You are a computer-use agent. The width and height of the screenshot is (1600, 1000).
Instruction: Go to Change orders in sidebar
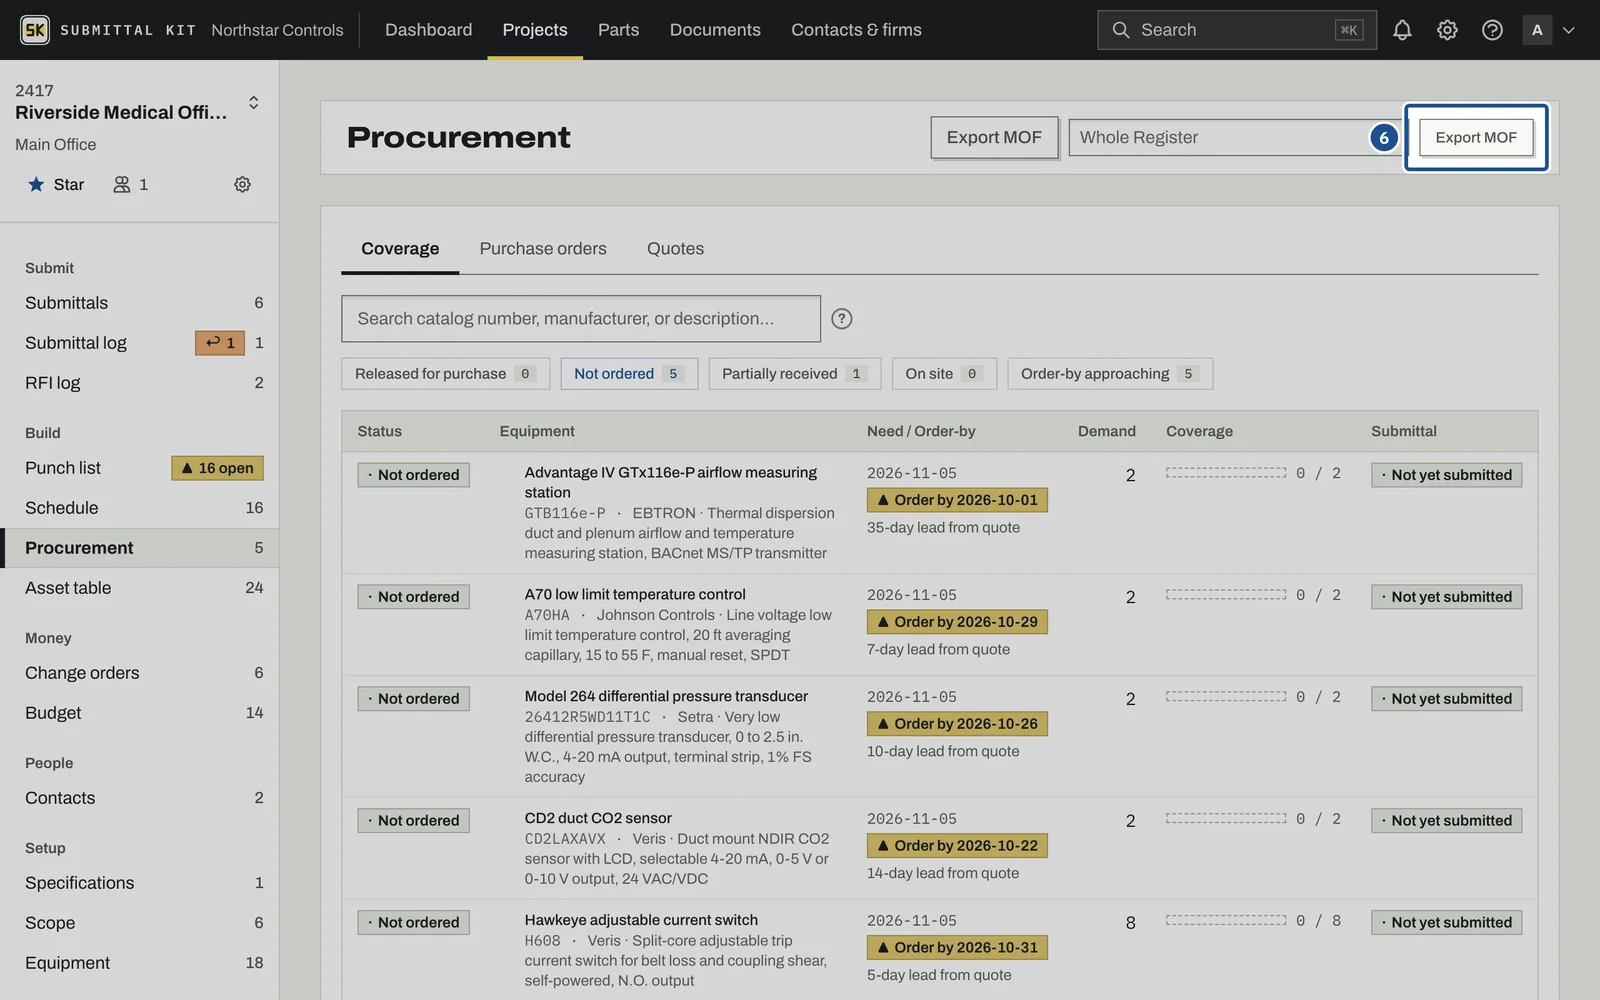(x=140, y=673)
